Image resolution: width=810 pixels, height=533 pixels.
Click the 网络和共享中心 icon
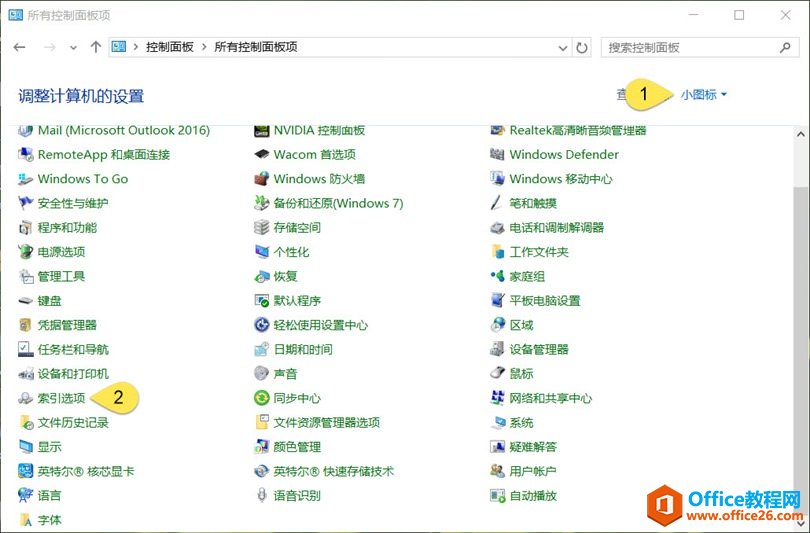(497, 398)
